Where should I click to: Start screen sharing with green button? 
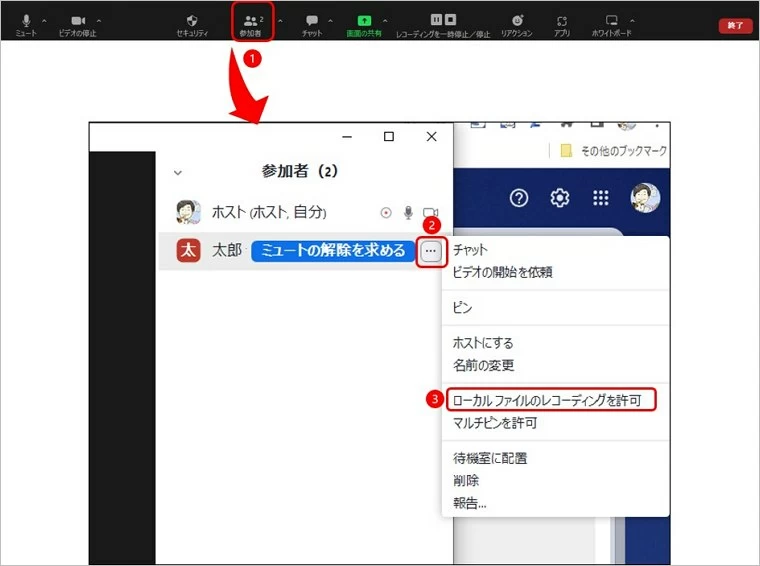(364, 24)
